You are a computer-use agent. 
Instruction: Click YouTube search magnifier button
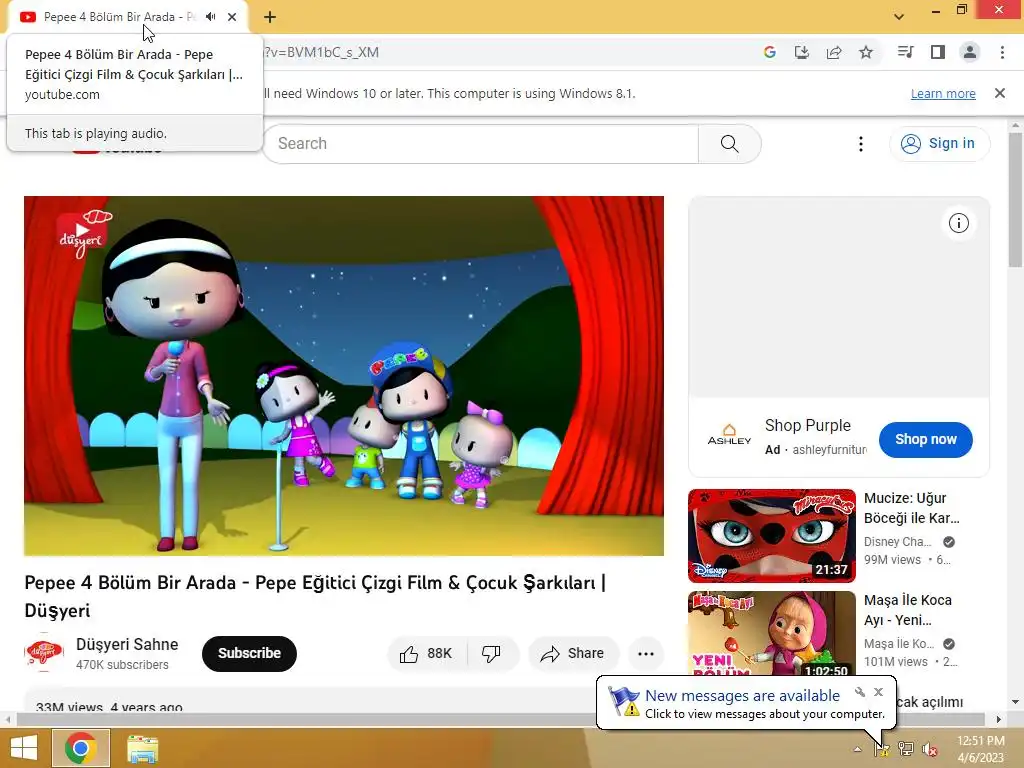coord(729,144)
